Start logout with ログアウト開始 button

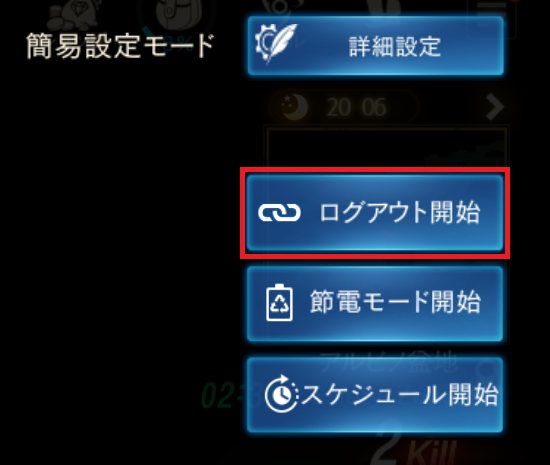click(375, 213)
